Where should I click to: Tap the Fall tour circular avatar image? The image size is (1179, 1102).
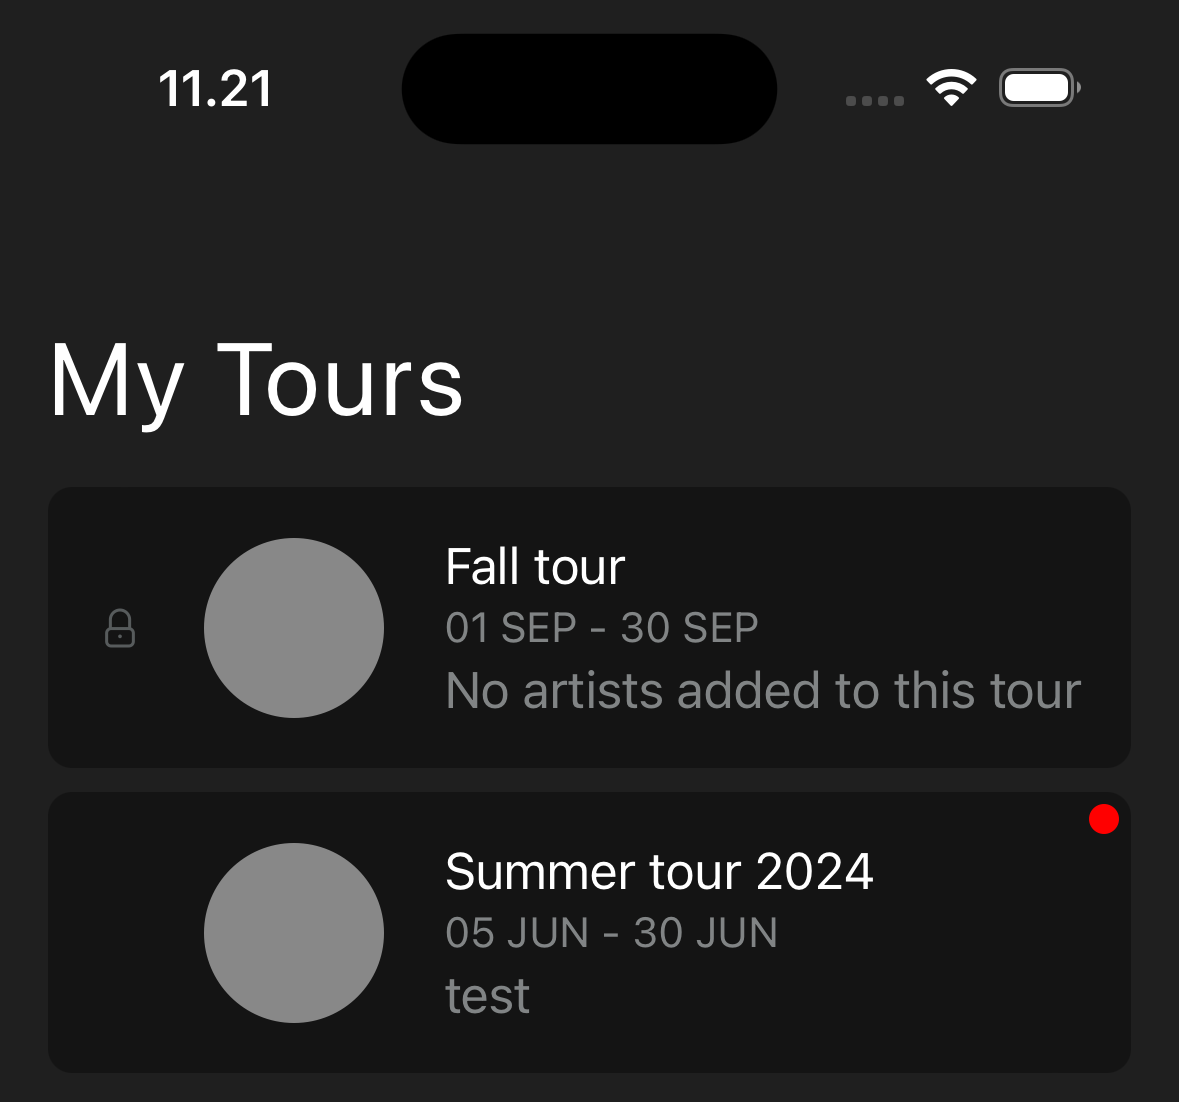pyautogui.click(x=294, y=628)
